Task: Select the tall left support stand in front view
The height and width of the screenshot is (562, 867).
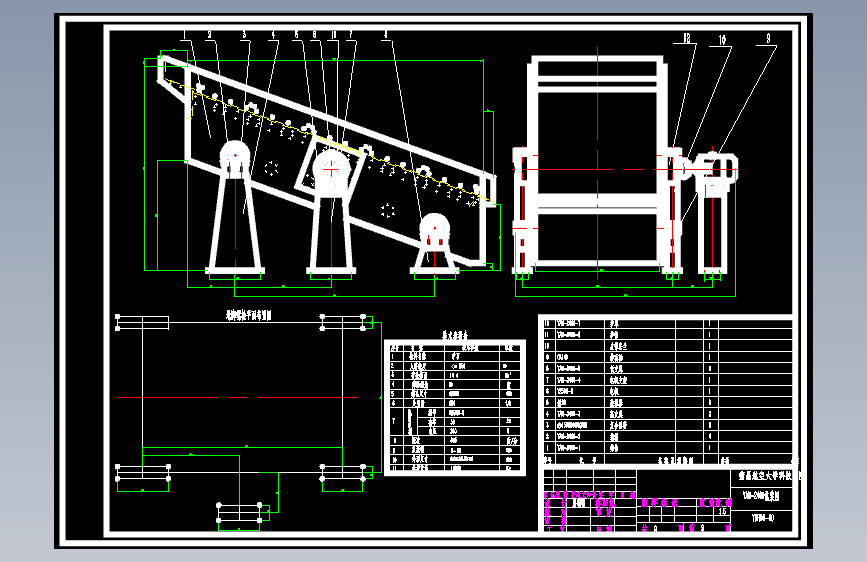Action: point(235,207)
